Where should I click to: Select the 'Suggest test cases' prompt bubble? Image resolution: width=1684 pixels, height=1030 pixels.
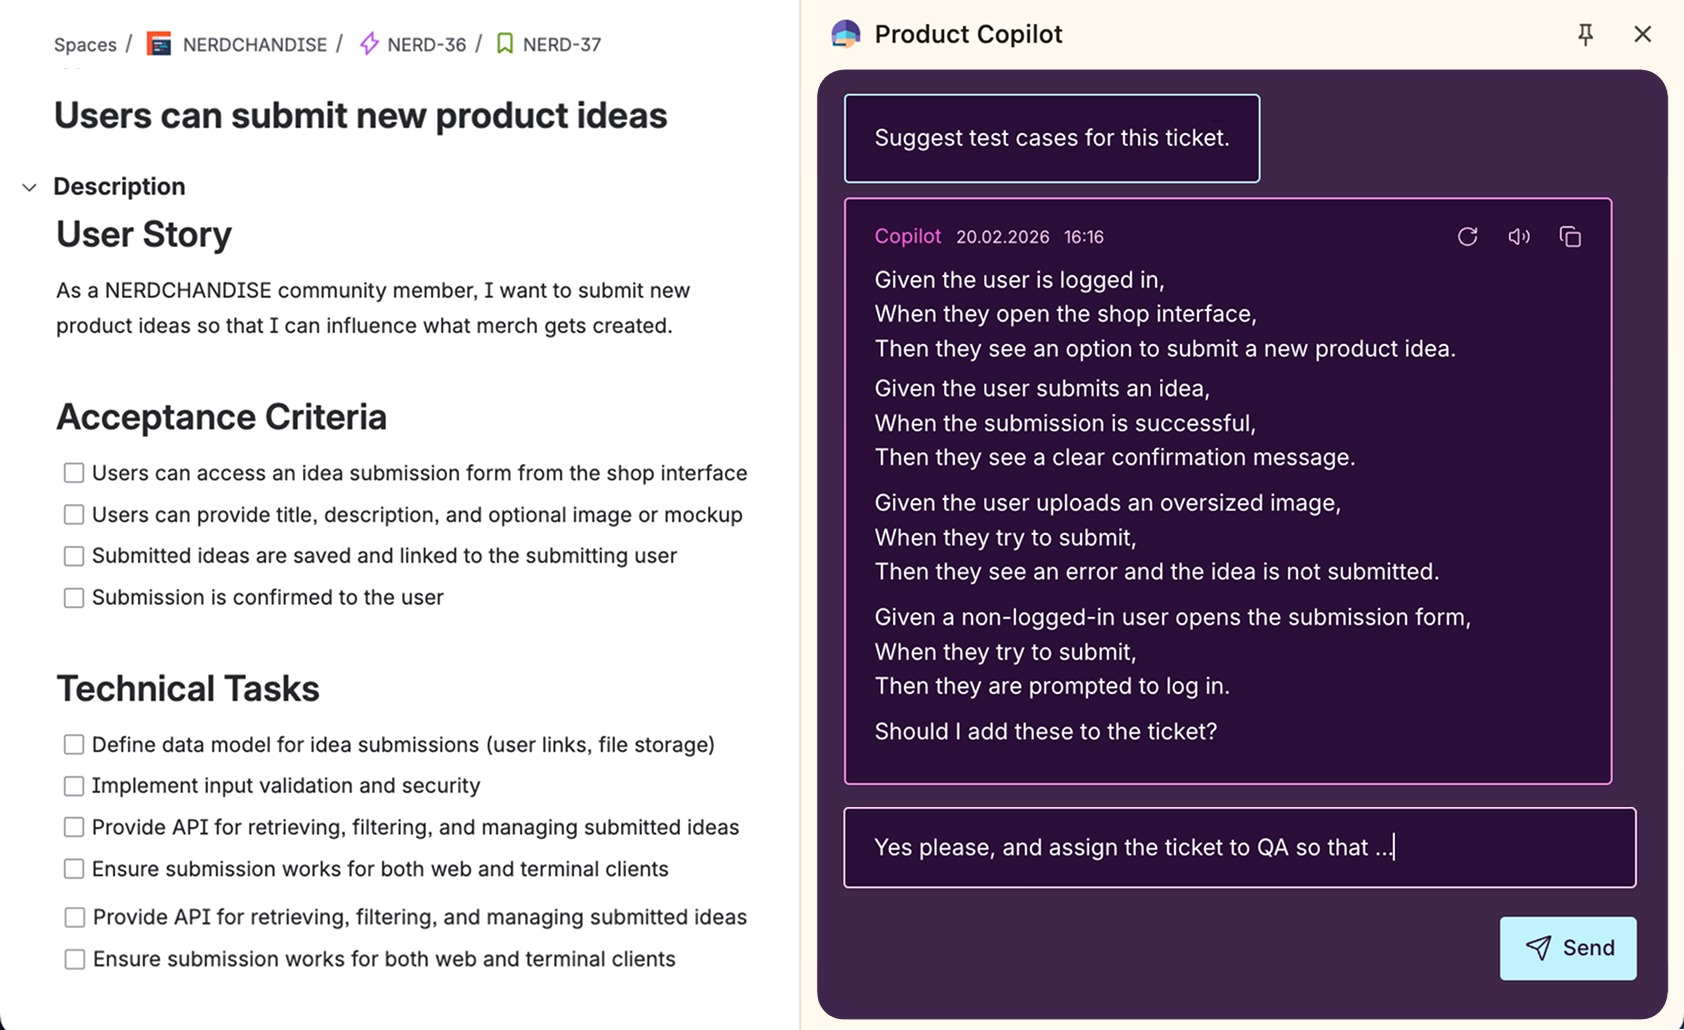click(x=1051, y=138)
